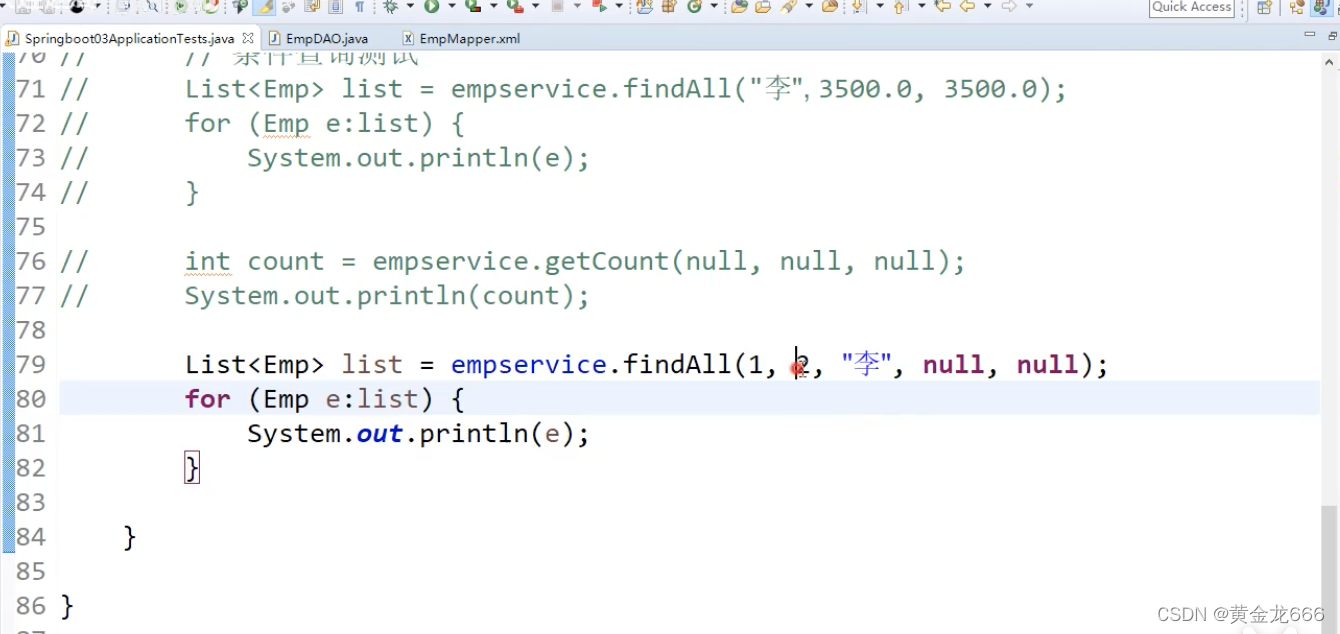This screenshot has height=634, width=1340.
Task: Click 'findAll' on line 79
Action: (676, 364)
